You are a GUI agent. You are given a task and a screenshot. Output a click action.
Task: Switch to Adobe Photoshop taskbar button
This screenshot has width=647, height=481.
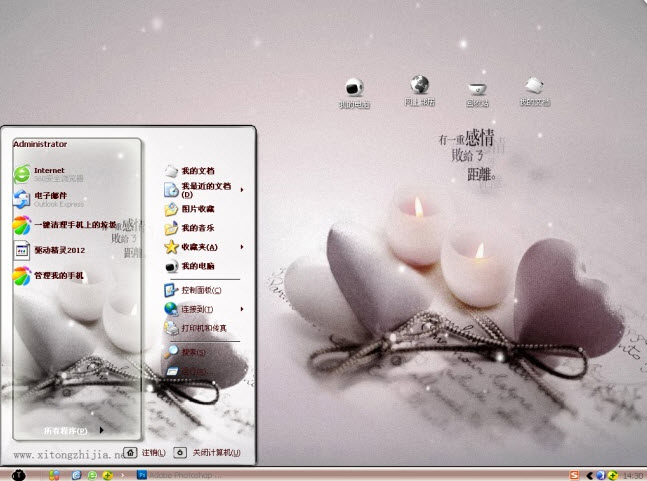pos(177,475)
